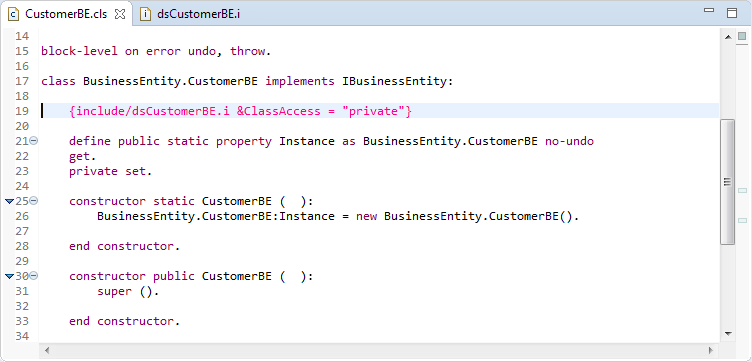Collapse the public constructor at line 30
The height and width of the screenshot is (362, 752).
click(34, 276)
